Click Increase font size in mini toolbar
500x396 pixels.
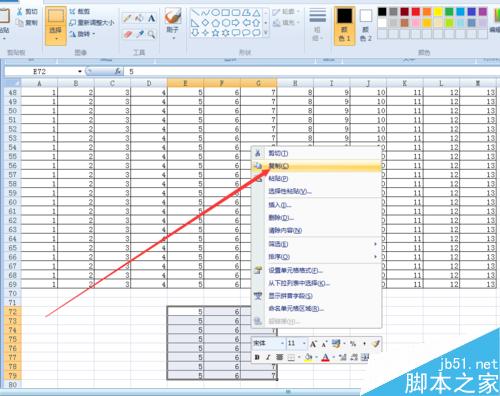point(313,344)
